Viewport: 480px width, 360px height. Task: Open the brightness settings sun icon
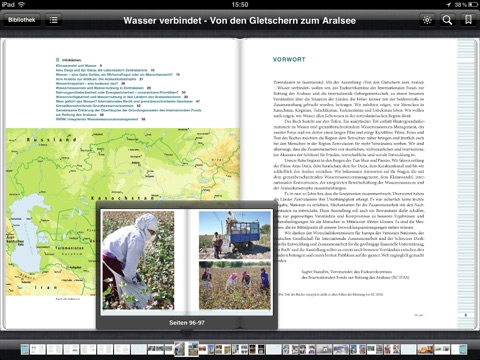(427, 20)
